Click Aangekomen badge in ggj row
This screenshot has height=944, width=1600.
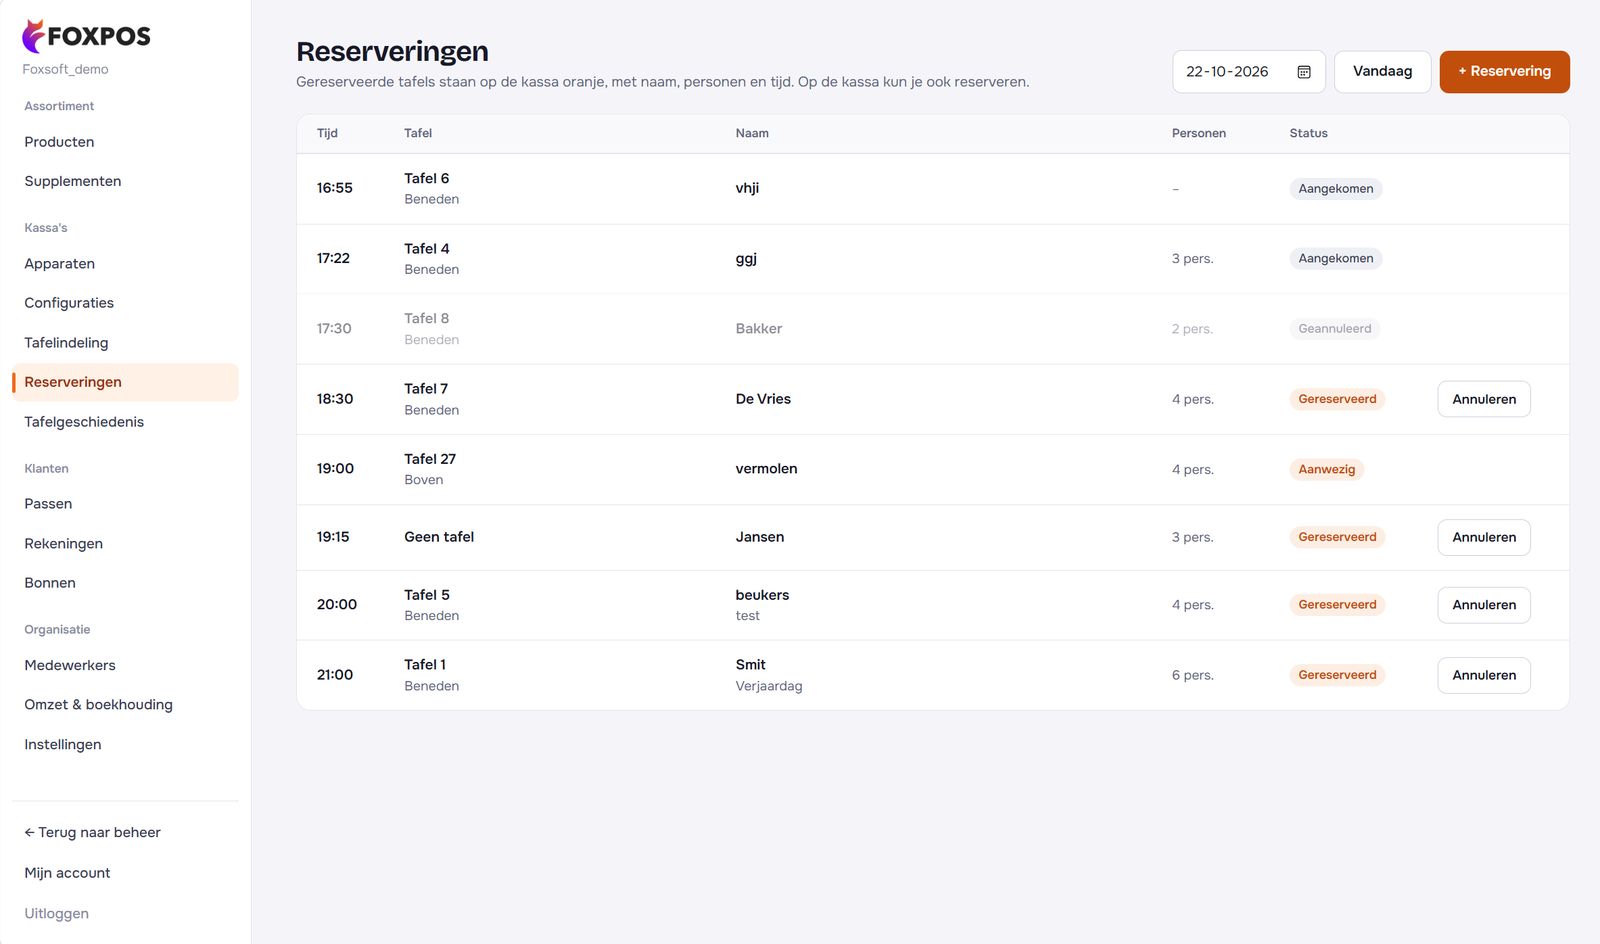(x=1336, y=259)
